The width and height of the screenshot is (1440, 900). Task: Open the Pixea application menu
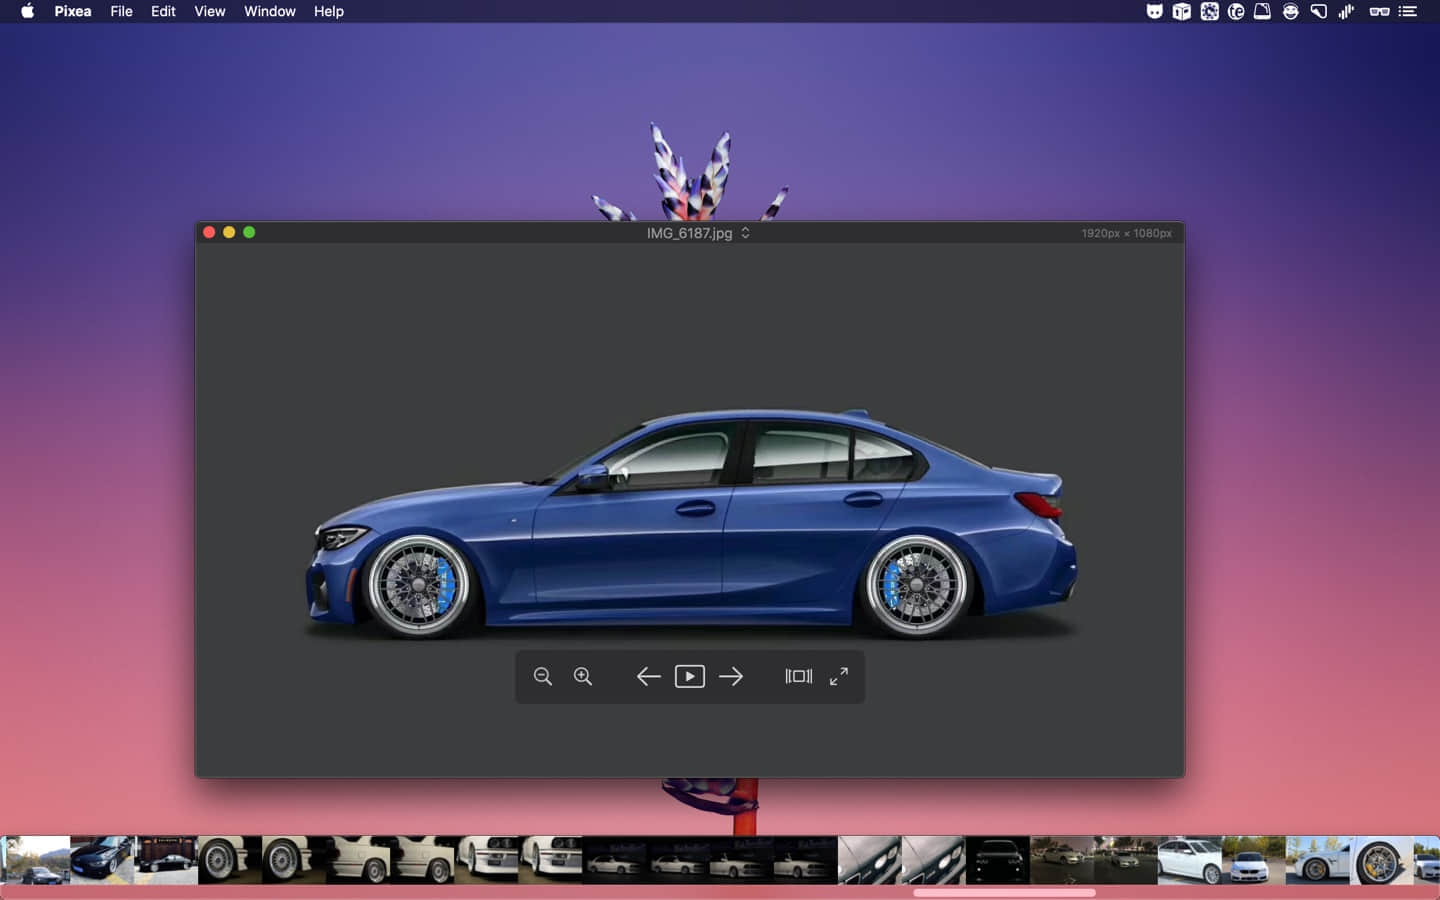coord(73,11)
